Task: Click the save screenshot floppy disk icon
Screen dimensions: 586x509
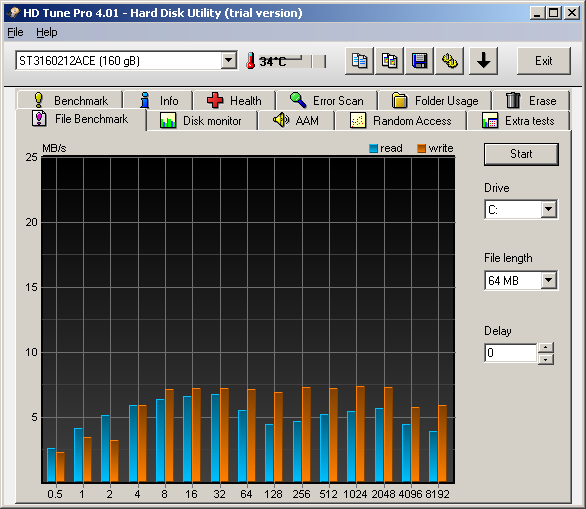Action: point(419,61)
